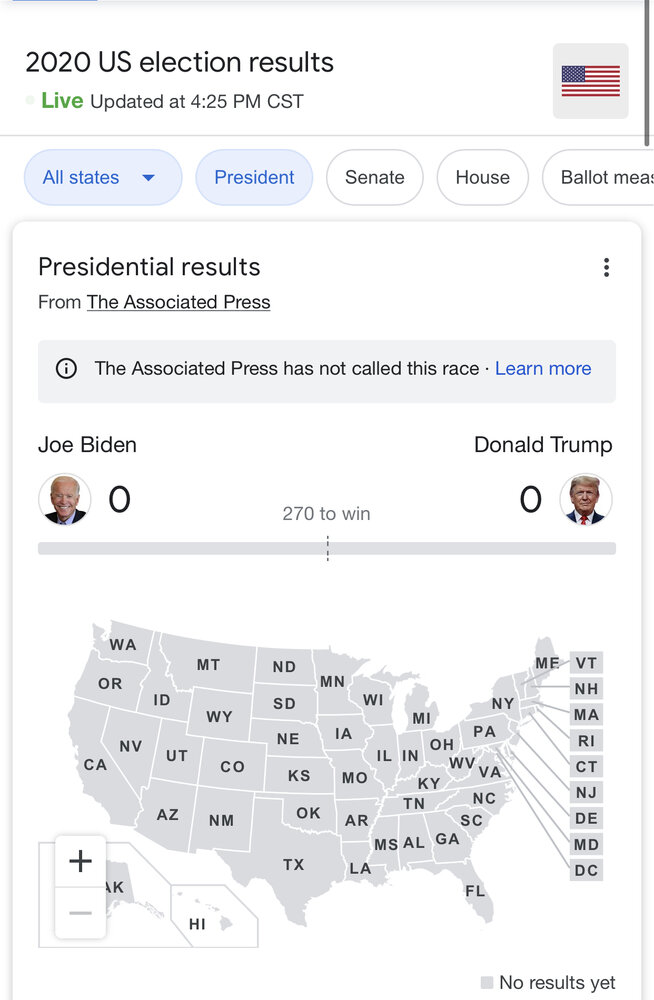Click the US flag icon

coord(590,81)
